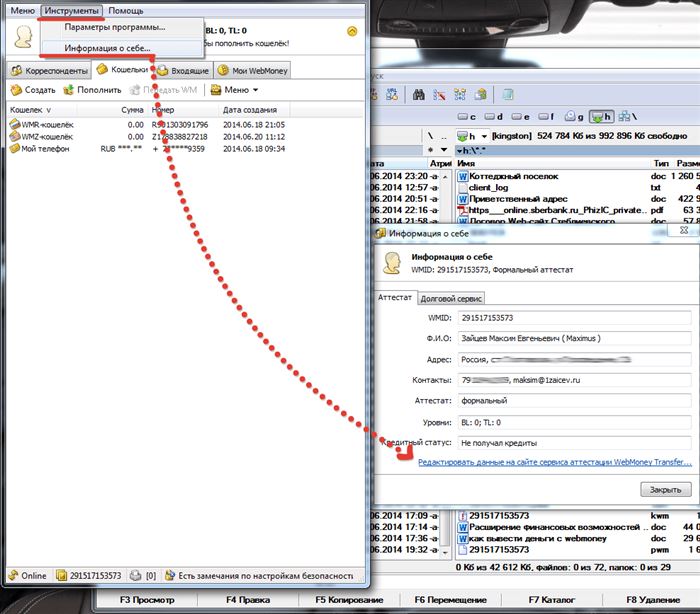This screenshot has width=700, height=614.
Task: Switch to the Корреспонденты tab
Action: [x=50, y=71]
